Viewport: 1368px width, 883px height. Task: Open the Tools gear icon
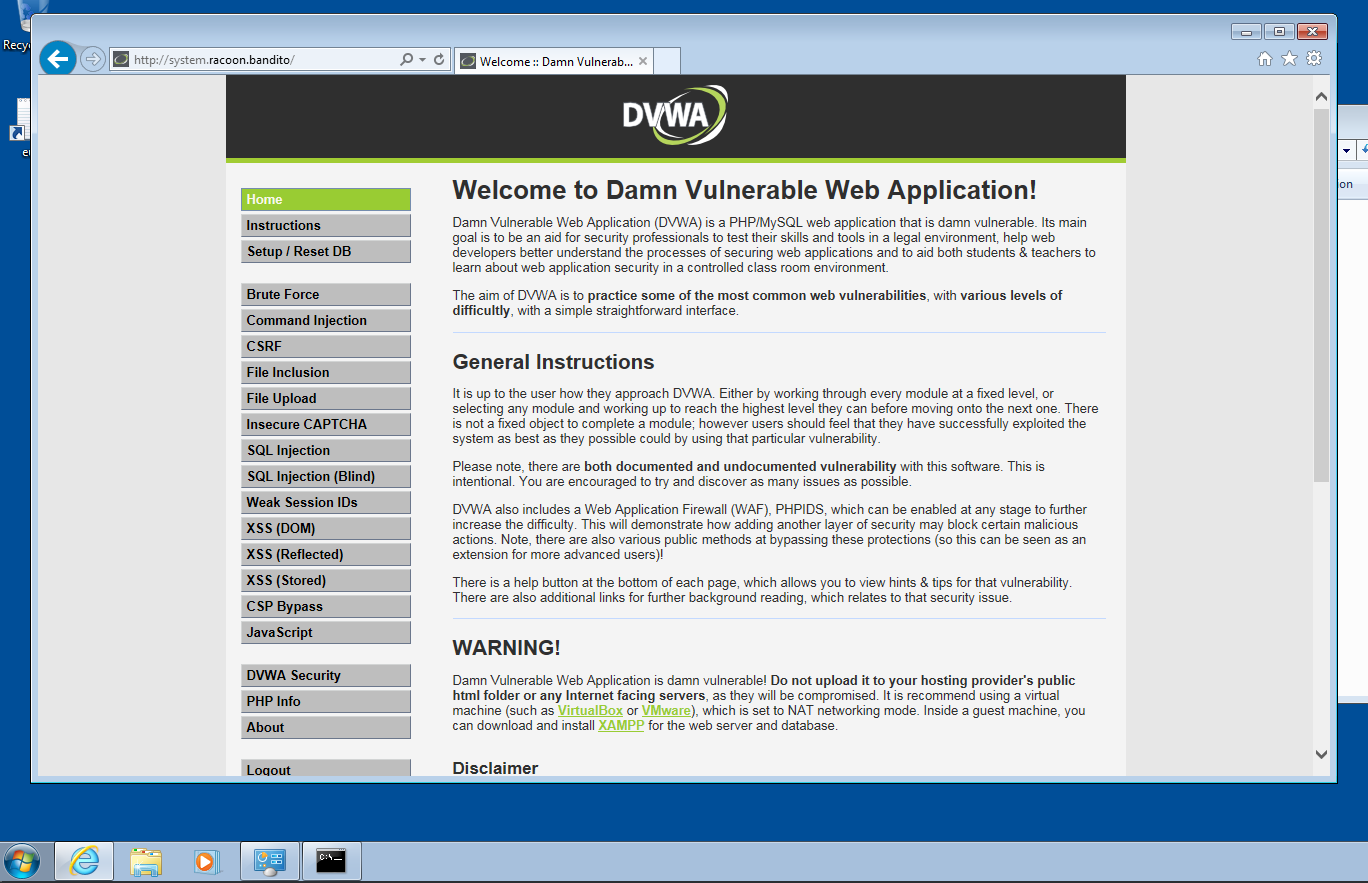(1314, 59)
